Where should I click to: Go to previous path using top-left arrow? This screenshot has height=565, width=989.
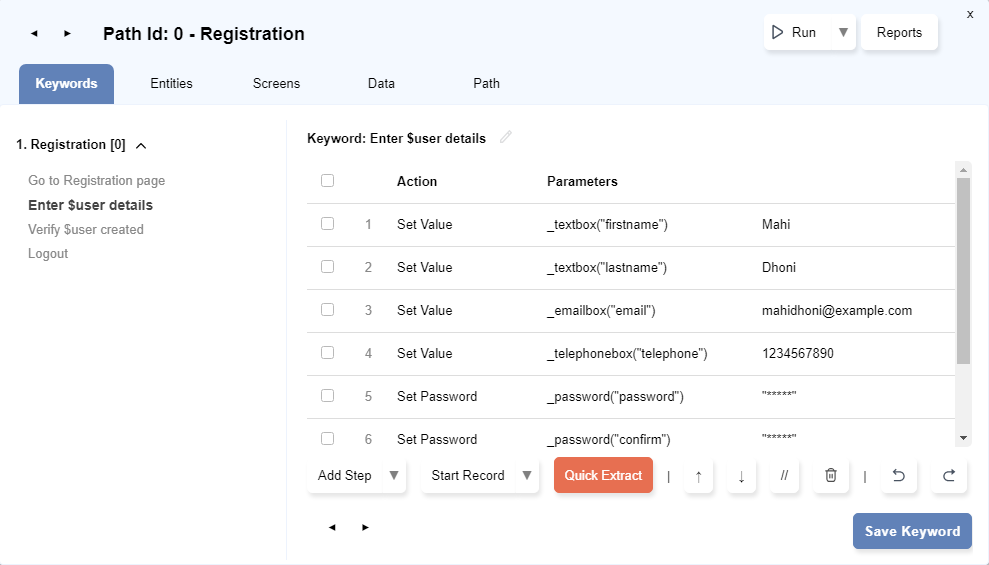35,34
